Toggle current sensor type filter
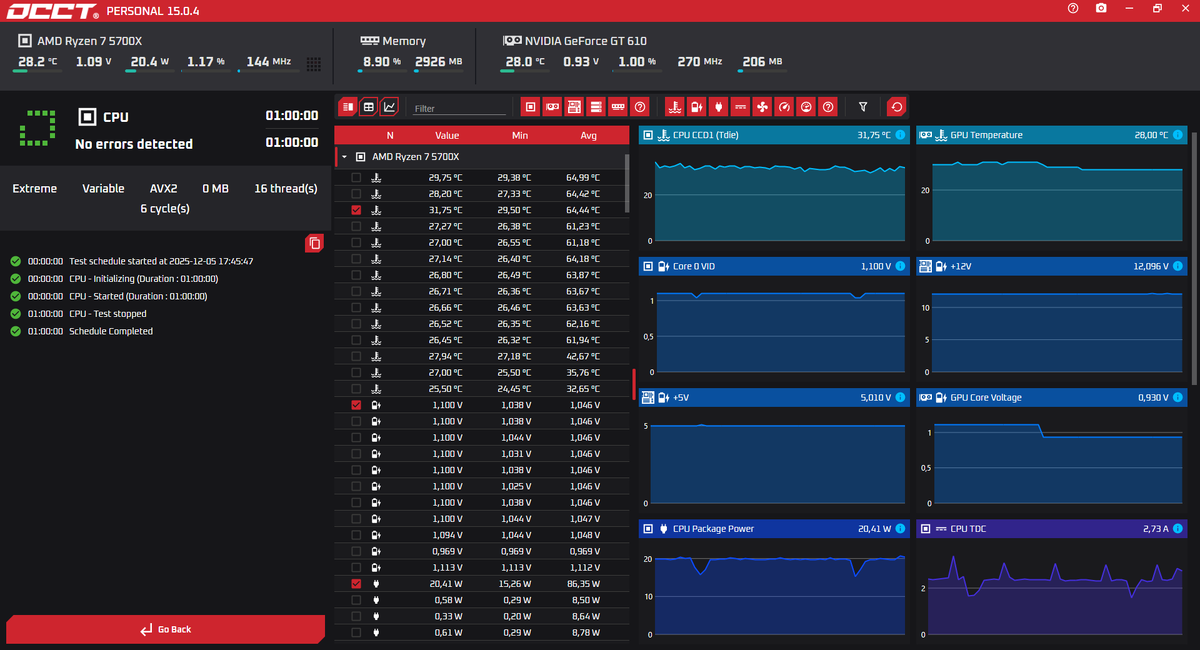This screenshot has width=1200, height=650. [x=740, y=106]
